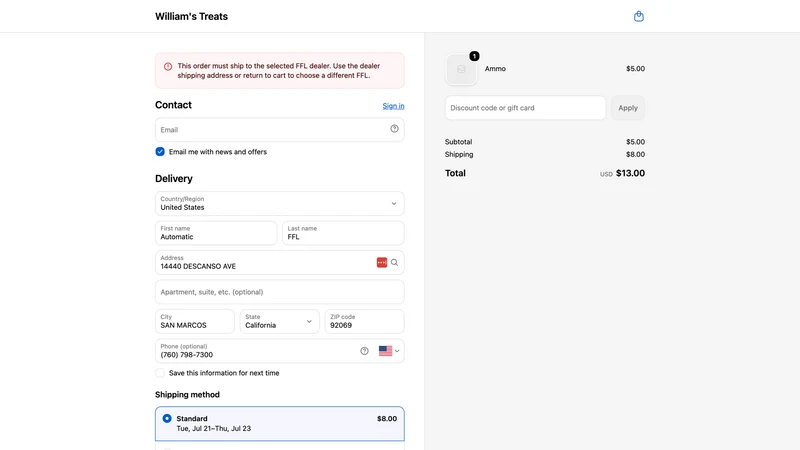Click the Sign in link

tap(393, 106)
